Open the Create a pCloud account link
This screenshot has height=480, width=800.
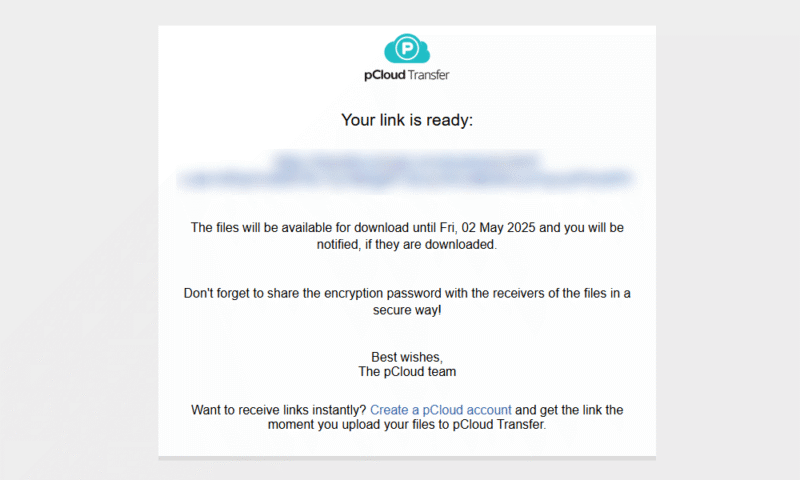[440, 410]
